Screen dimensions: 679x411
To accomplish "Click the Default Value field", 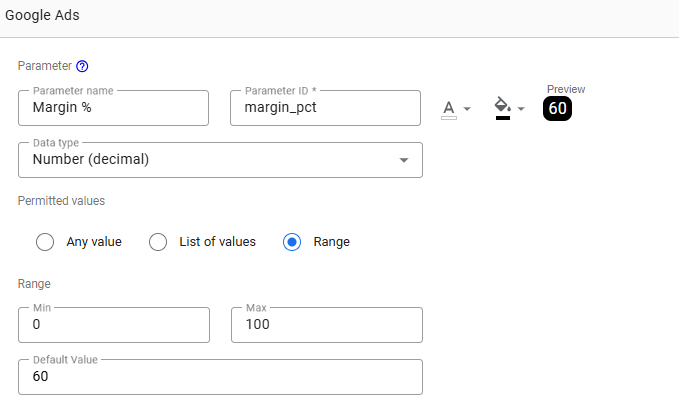I will 220,377.
